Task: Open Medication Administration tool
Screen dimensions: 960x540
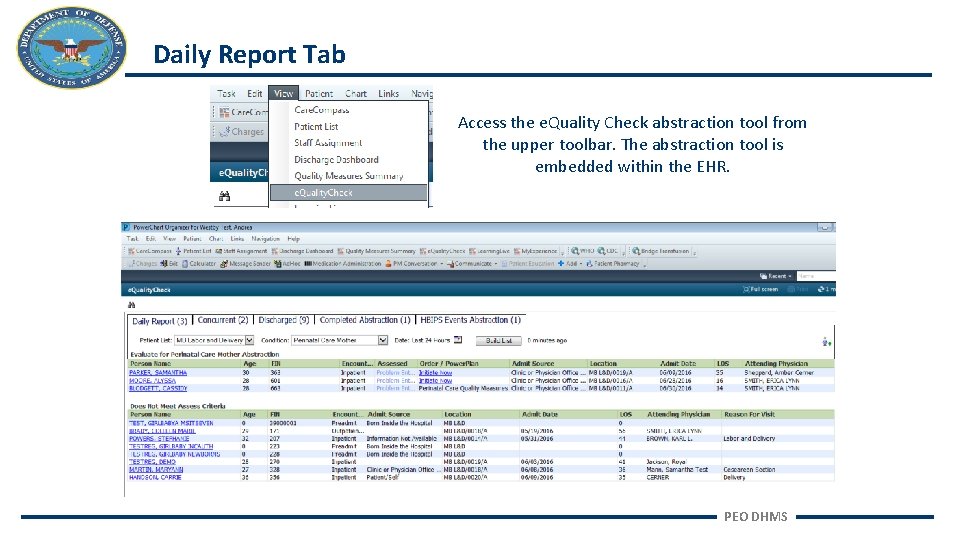Action: point(343,264)
